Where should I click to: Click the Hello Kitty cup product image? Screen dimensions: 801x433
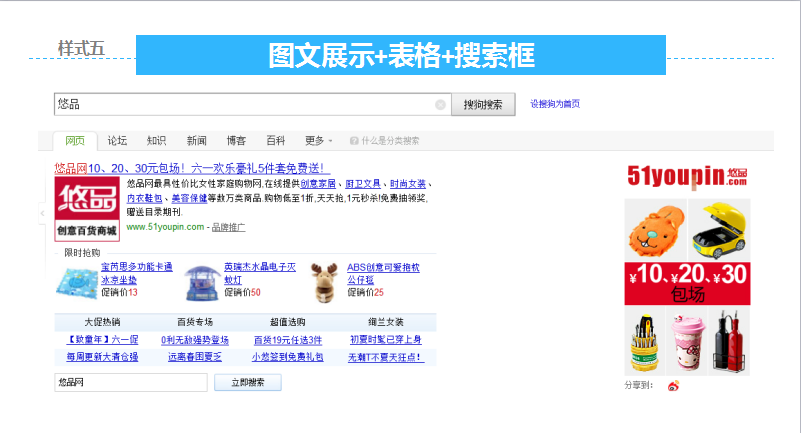(687, 341)
